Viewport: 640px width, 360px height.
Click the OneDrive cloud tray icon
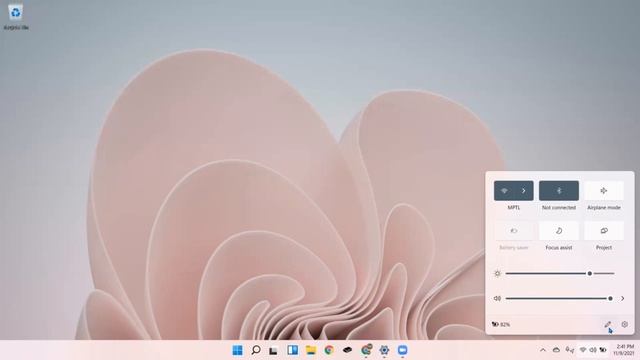(x=556, y=350)
